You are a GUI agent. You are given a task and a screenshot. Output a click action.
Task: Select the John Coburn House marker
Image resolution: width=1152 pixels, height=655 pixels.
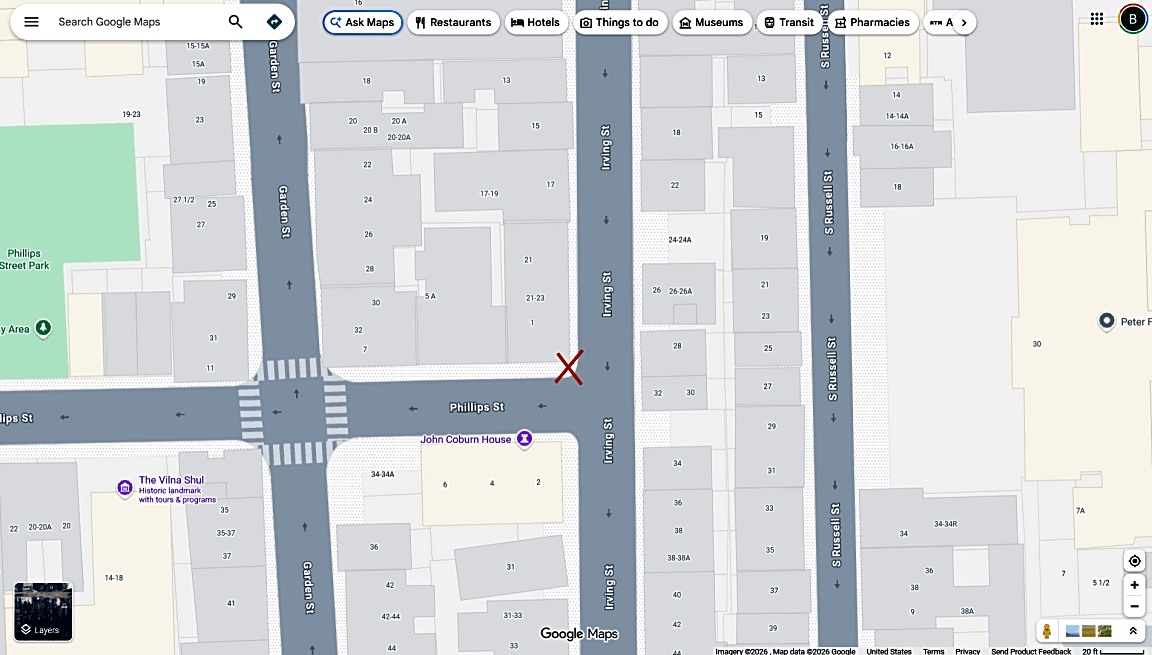click(x=524, y=439)
